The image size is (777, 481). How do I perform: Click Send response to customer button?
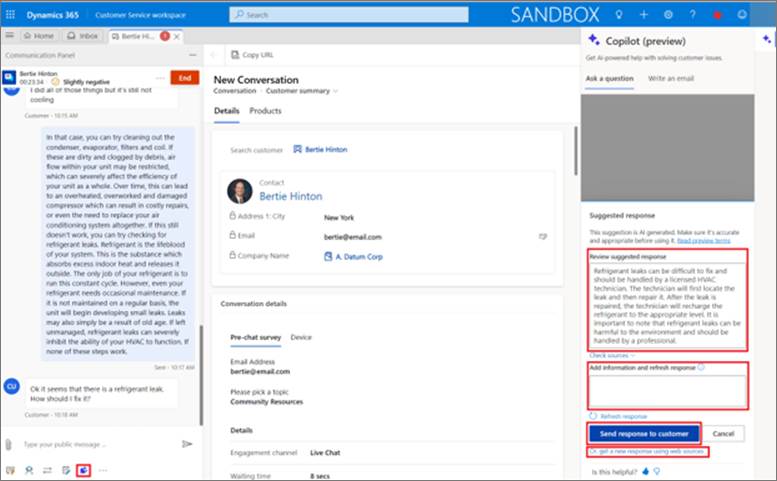tap(643, 434)
